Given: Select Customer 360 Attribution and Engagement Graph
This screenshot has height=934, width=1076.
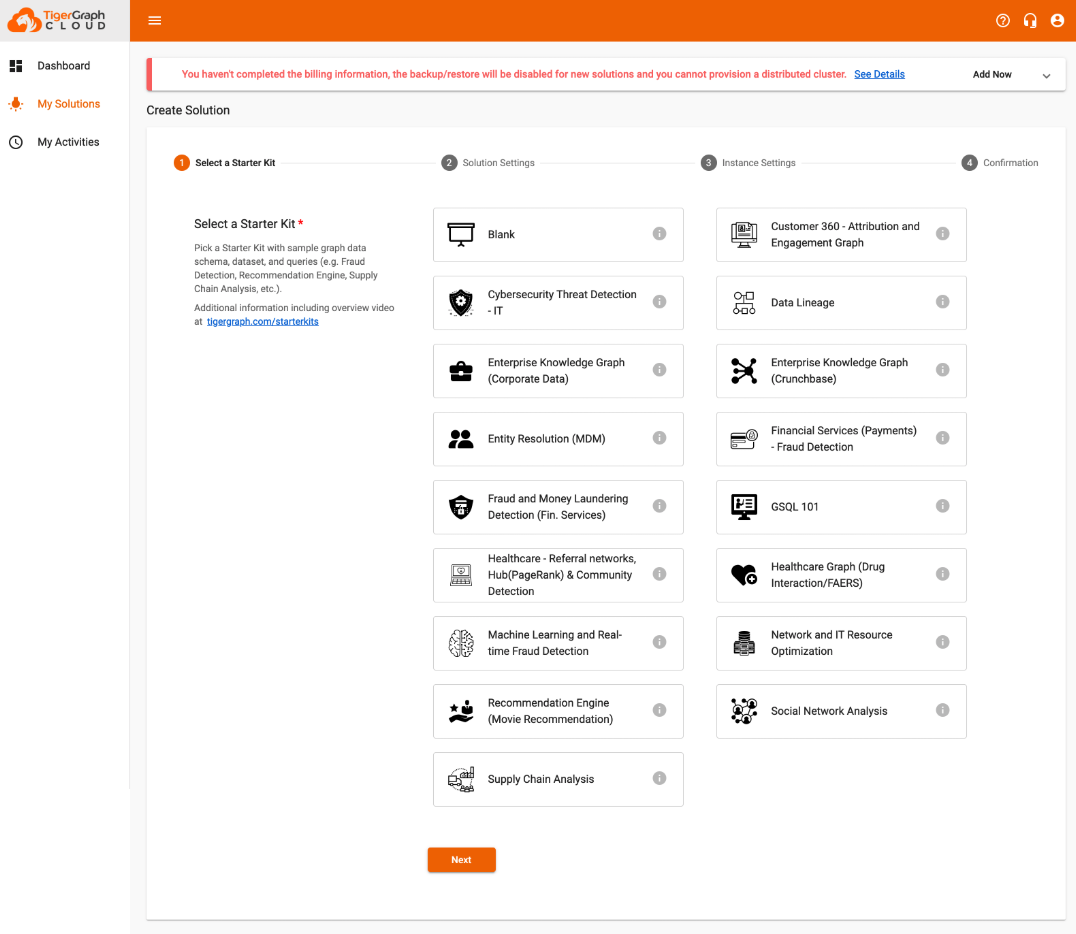Looking at the screenshot, I should (x=841, y=235).
